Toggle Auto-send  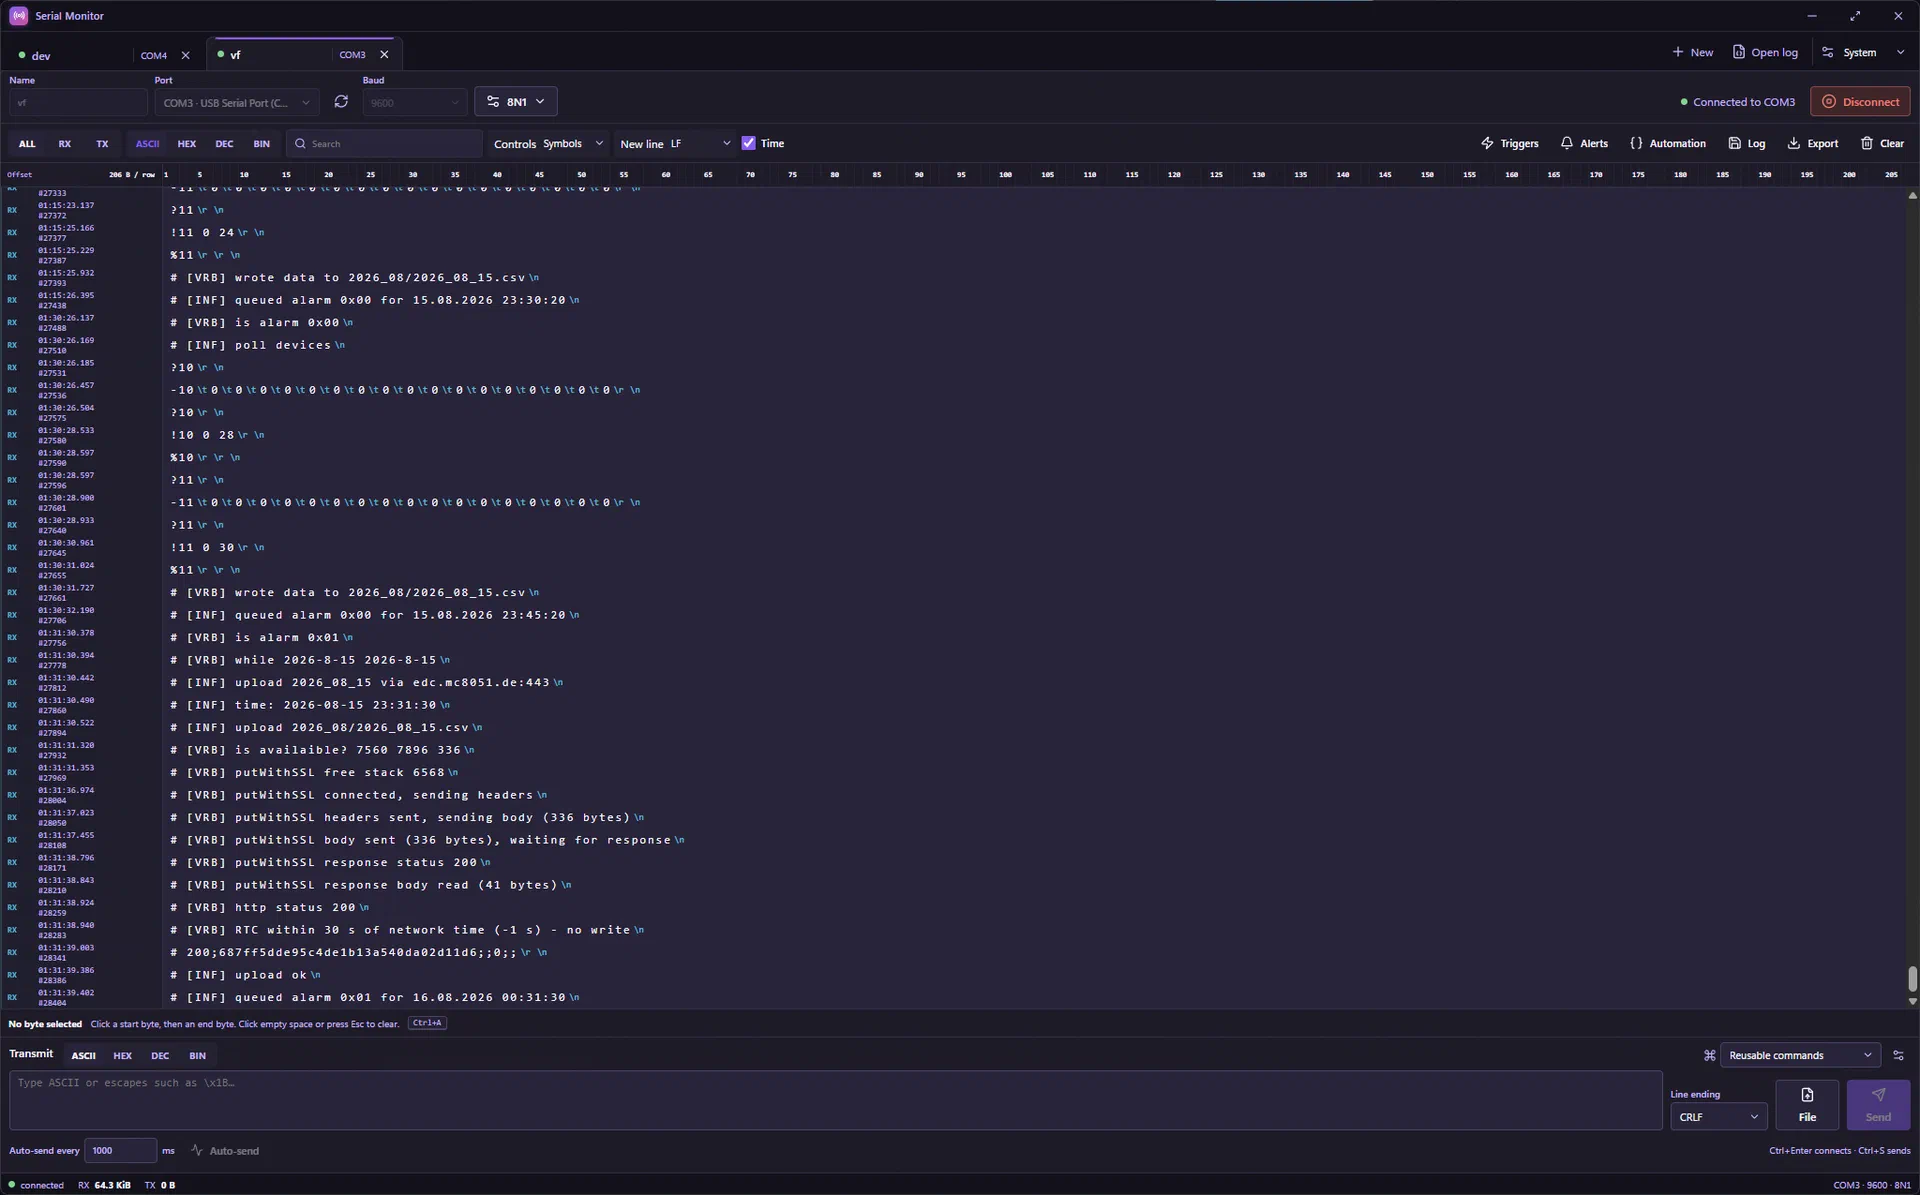[x=225, y=1151]
